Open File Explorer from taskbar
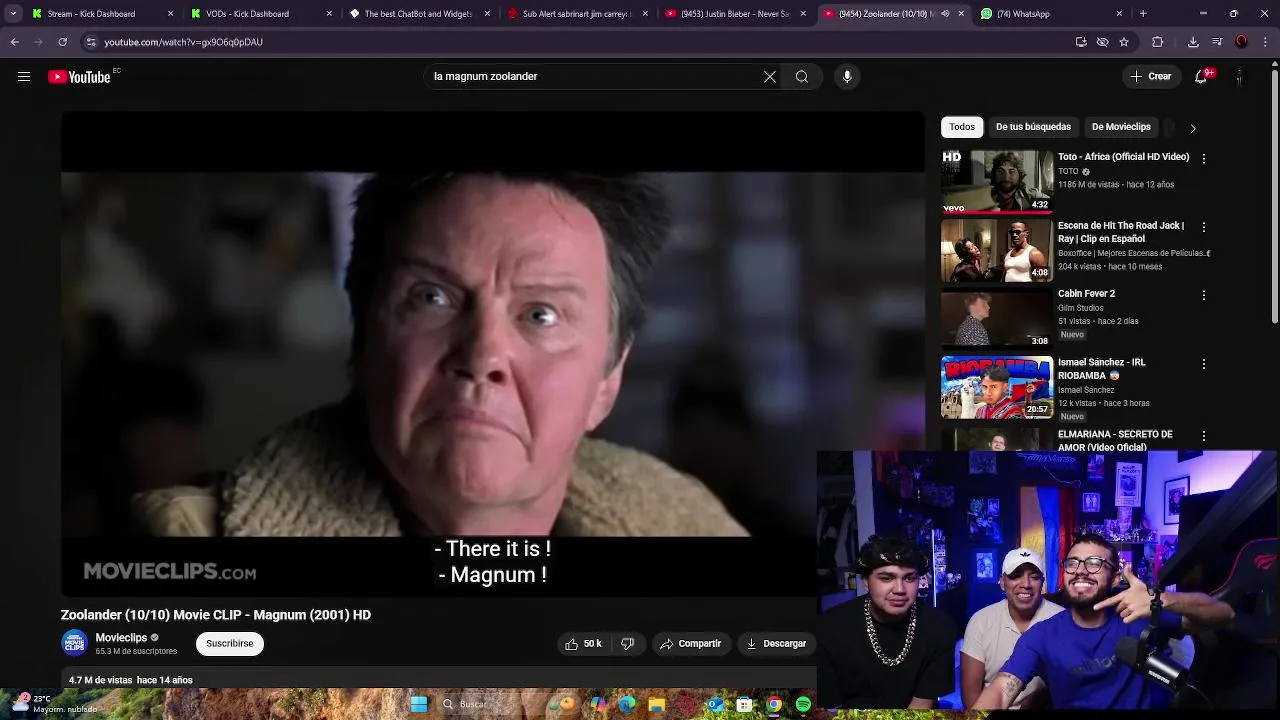Screen dimensions: 1280x720 (656, 705)
